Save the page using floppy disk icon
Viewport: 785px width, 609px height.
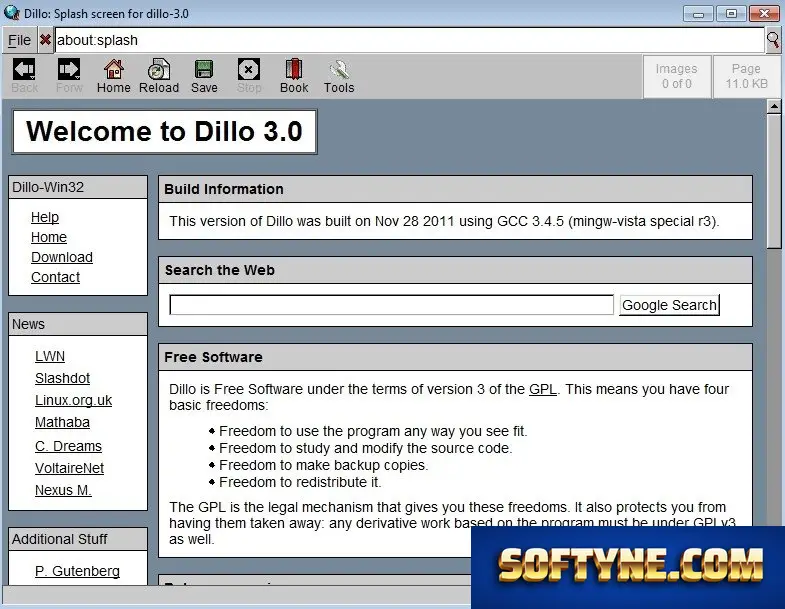point(204,70)
